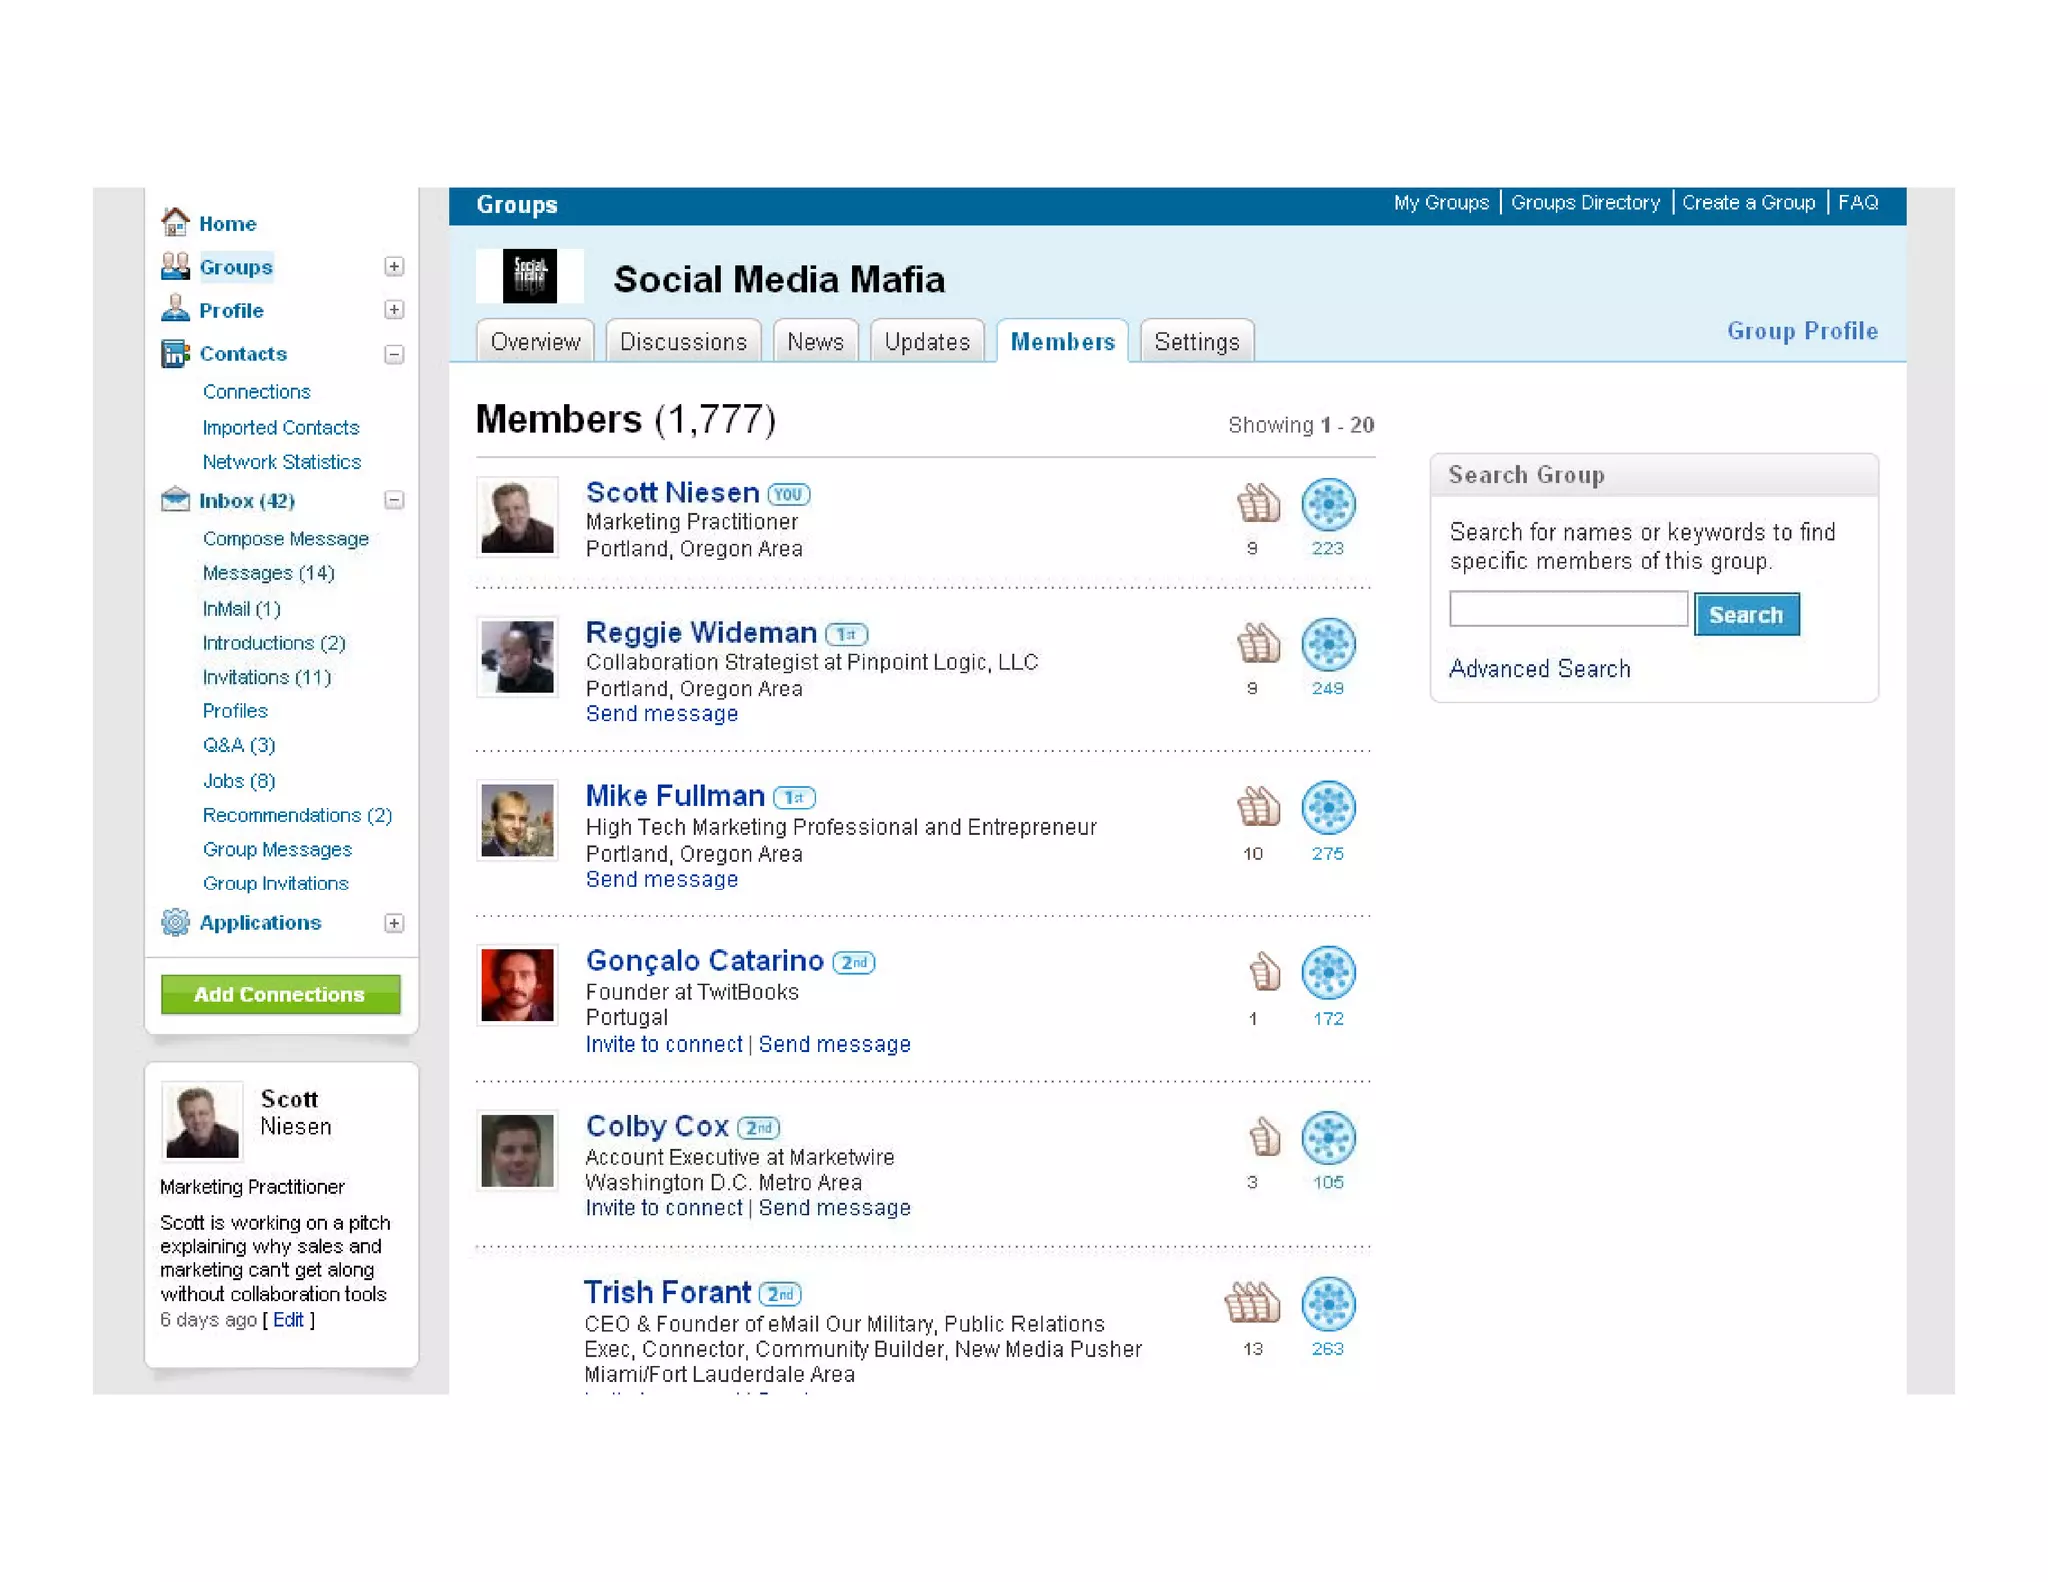Open Network Statistics in sidebar
The height and width of the screenshot is (1582, 2048).
click(282, 461)
